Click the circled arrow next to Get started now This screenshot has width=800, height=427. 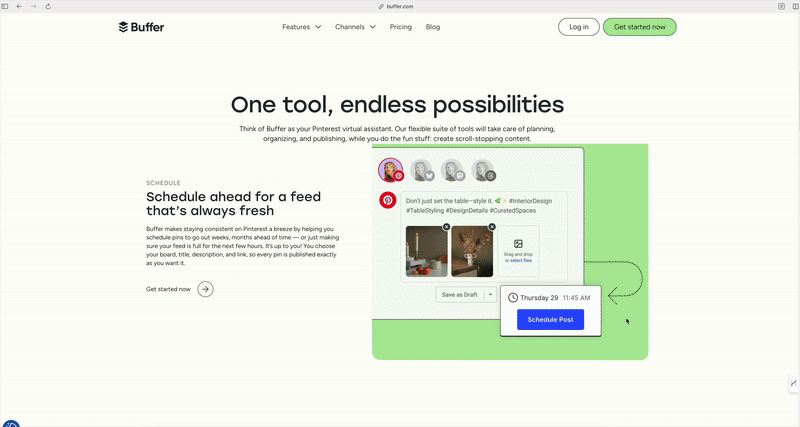tap(205, 289)
